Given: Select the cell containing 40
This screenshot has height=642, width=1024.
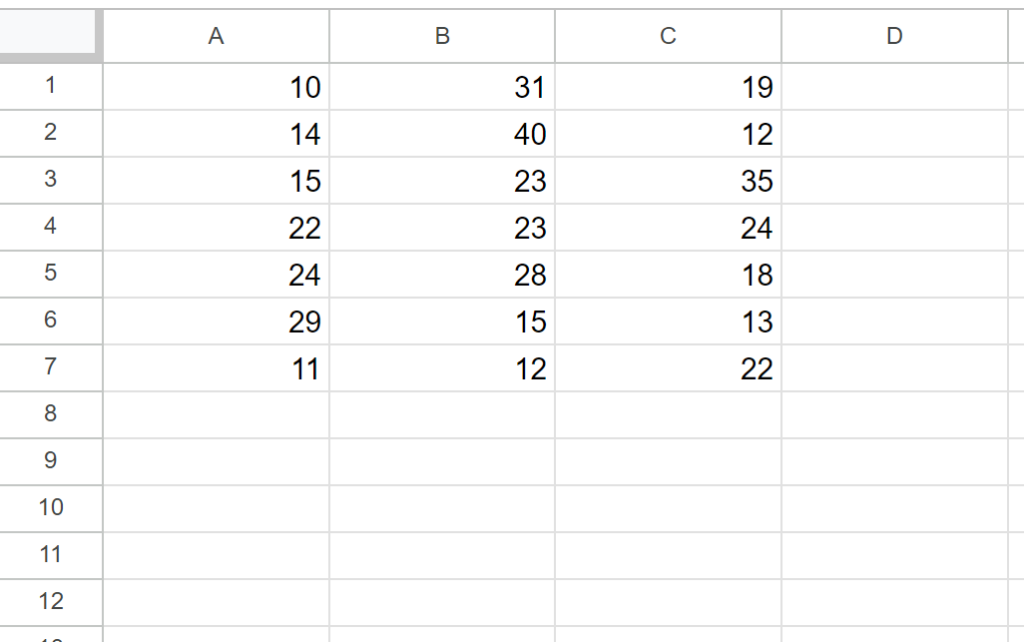Looking at the screenshot, I should tap(442, 134).
